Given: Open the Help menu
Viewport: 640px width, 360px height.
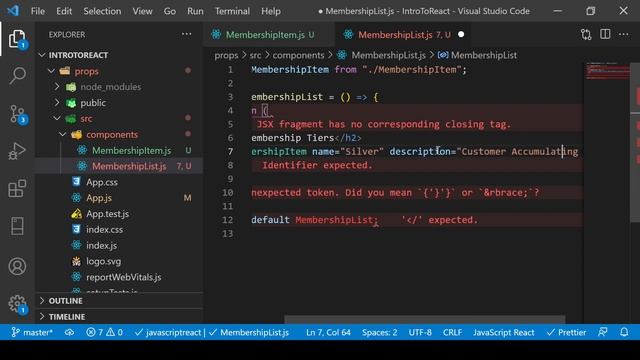Looking at the screenshot, I should pyautogui.click(x=271, y=11).
